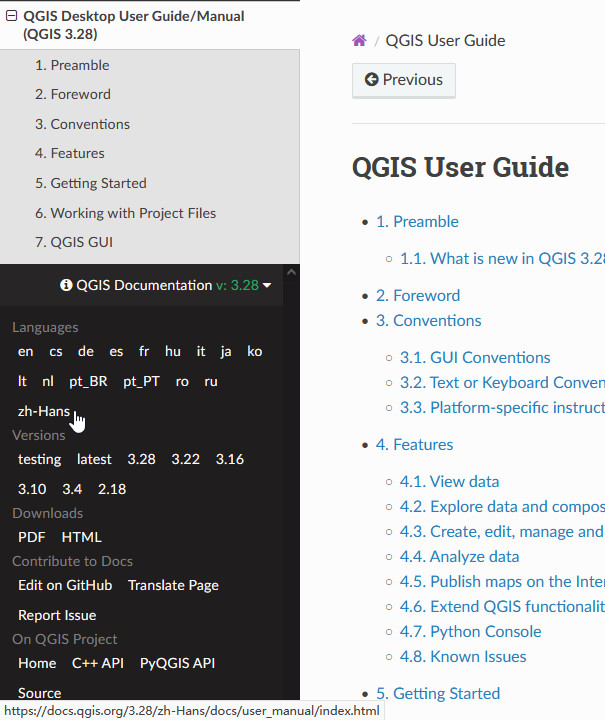Open sidebar item 1. Preamble
This screenshot has height=720, width=605.
(72, 65)
